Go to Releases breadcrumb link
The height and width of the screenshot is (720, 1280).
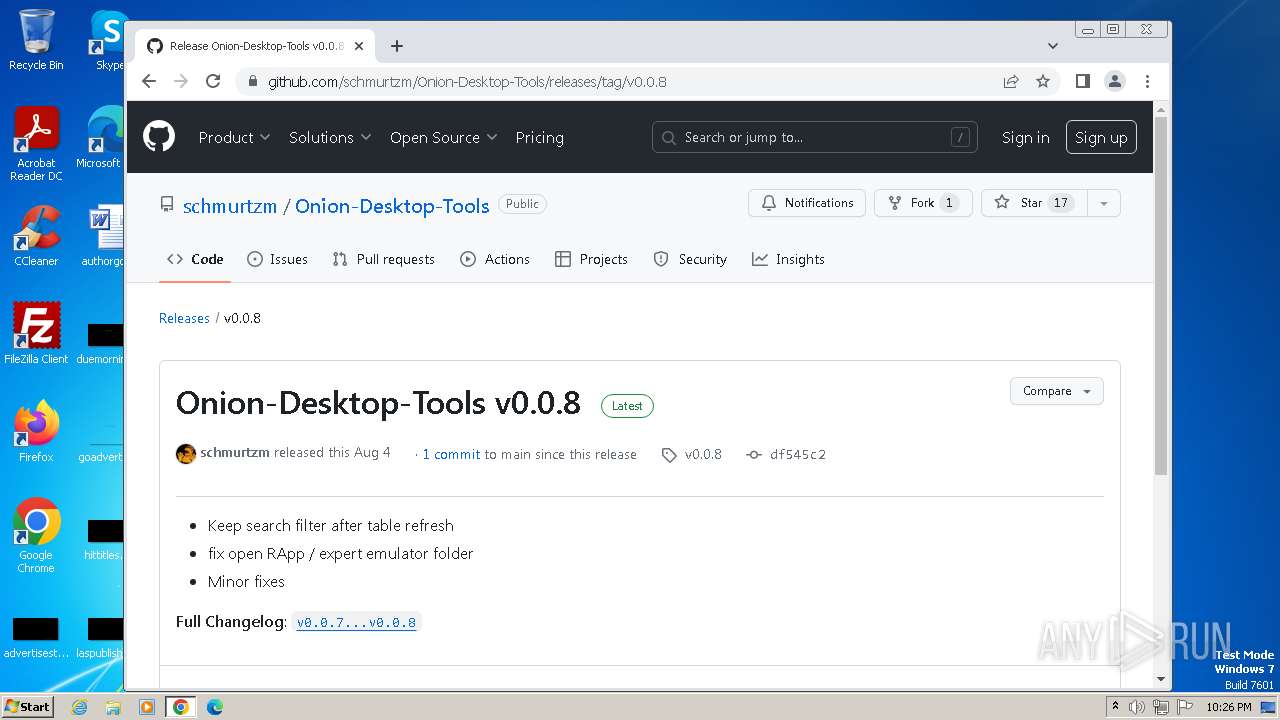(184, 318)
